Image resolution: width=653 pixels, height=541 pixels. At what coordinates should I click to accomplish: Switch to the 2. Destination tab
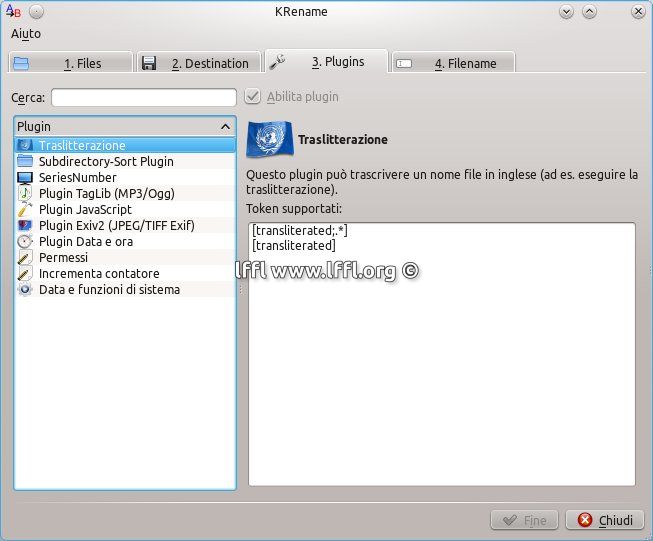coord(199,63)
